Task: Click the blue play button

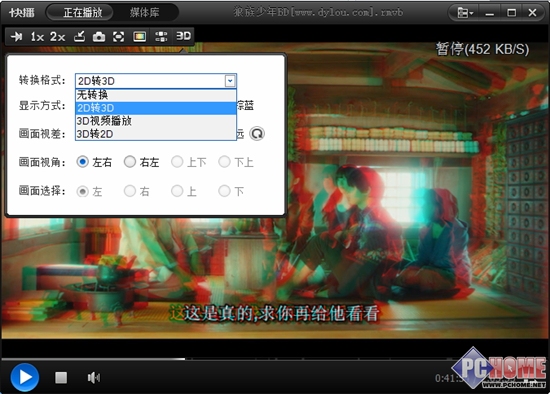Action: pyautogui.click(x=25, y=378)
